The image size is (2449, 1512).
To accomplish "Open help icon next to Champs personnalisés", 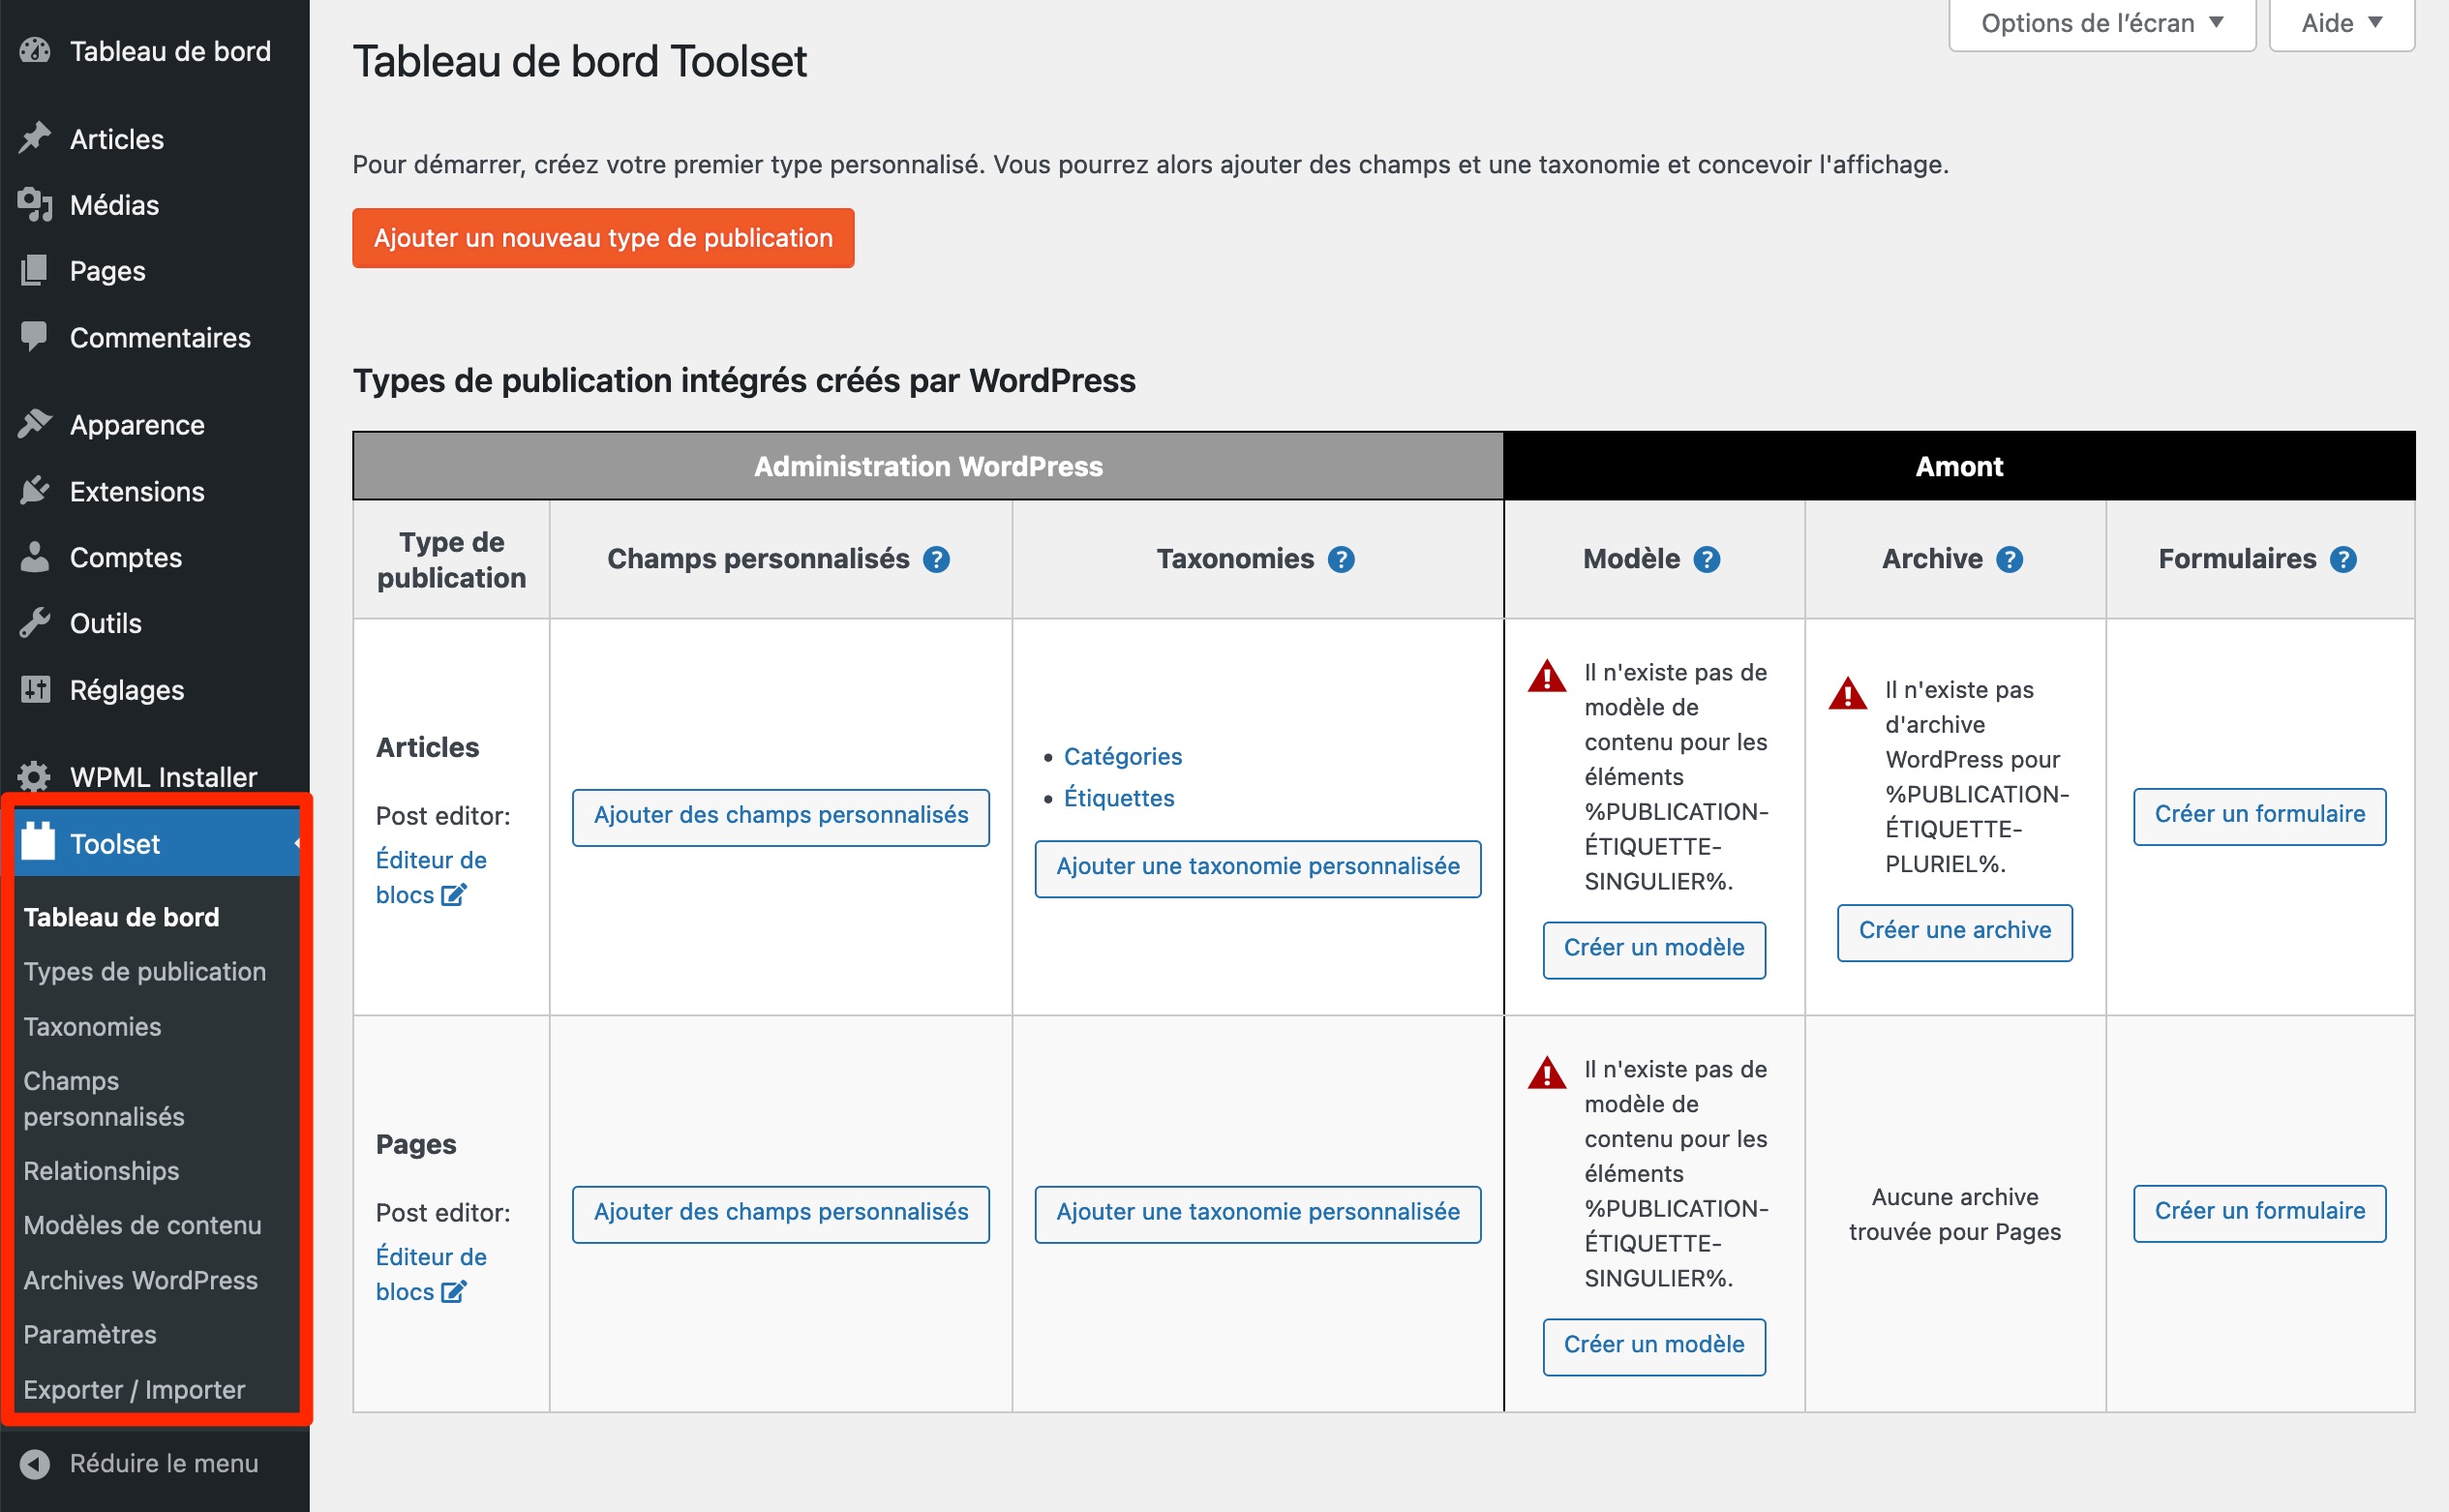I will click(x=936, y=559).
